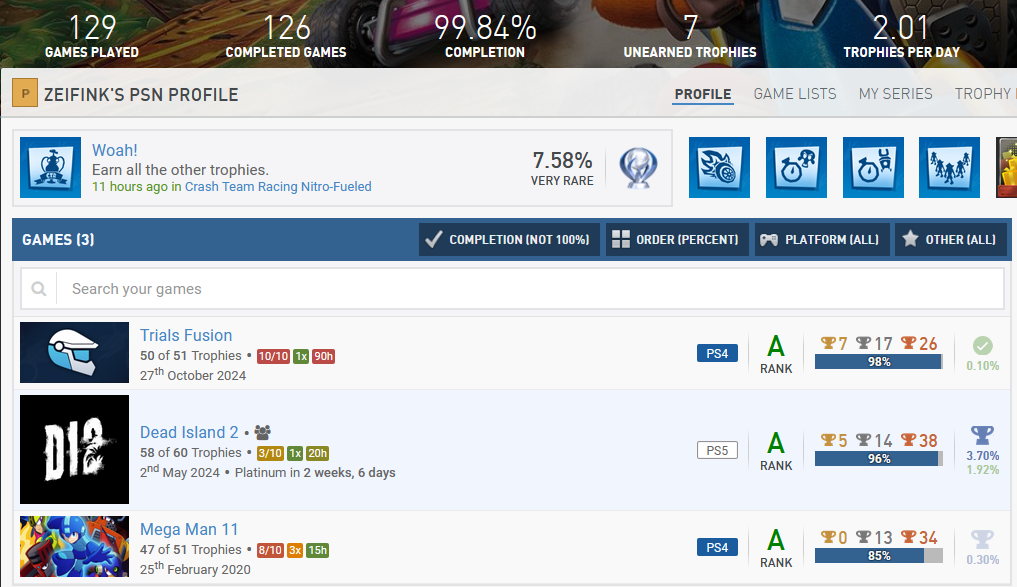Click the green checkmark on Trials Fusion
The image size is (1017, 587).
coord(983,346)
